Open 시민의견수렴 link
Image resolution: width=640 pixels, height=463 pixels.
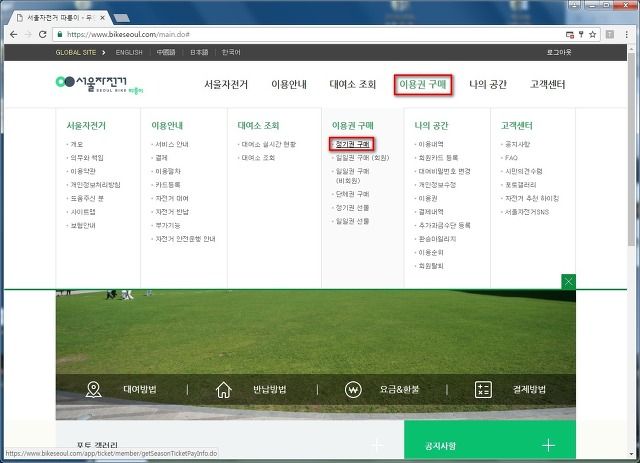[524, 171]
